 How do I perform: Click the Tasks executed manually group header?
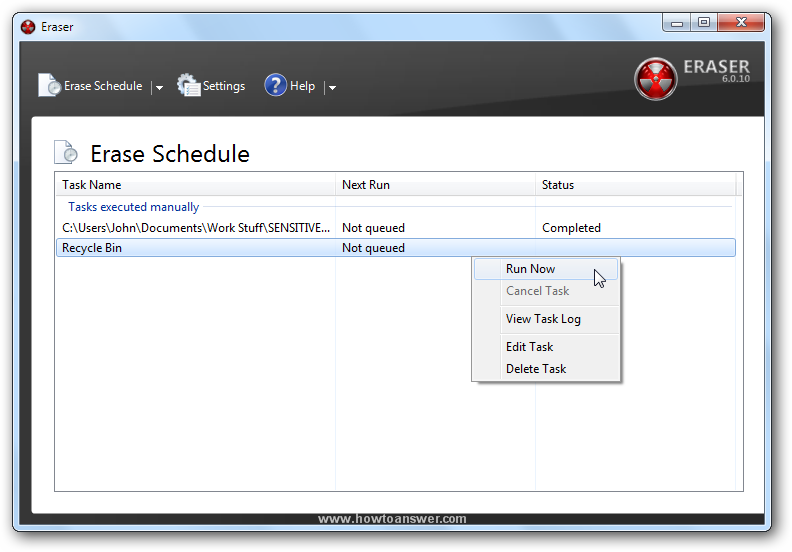tap(134, 207)
